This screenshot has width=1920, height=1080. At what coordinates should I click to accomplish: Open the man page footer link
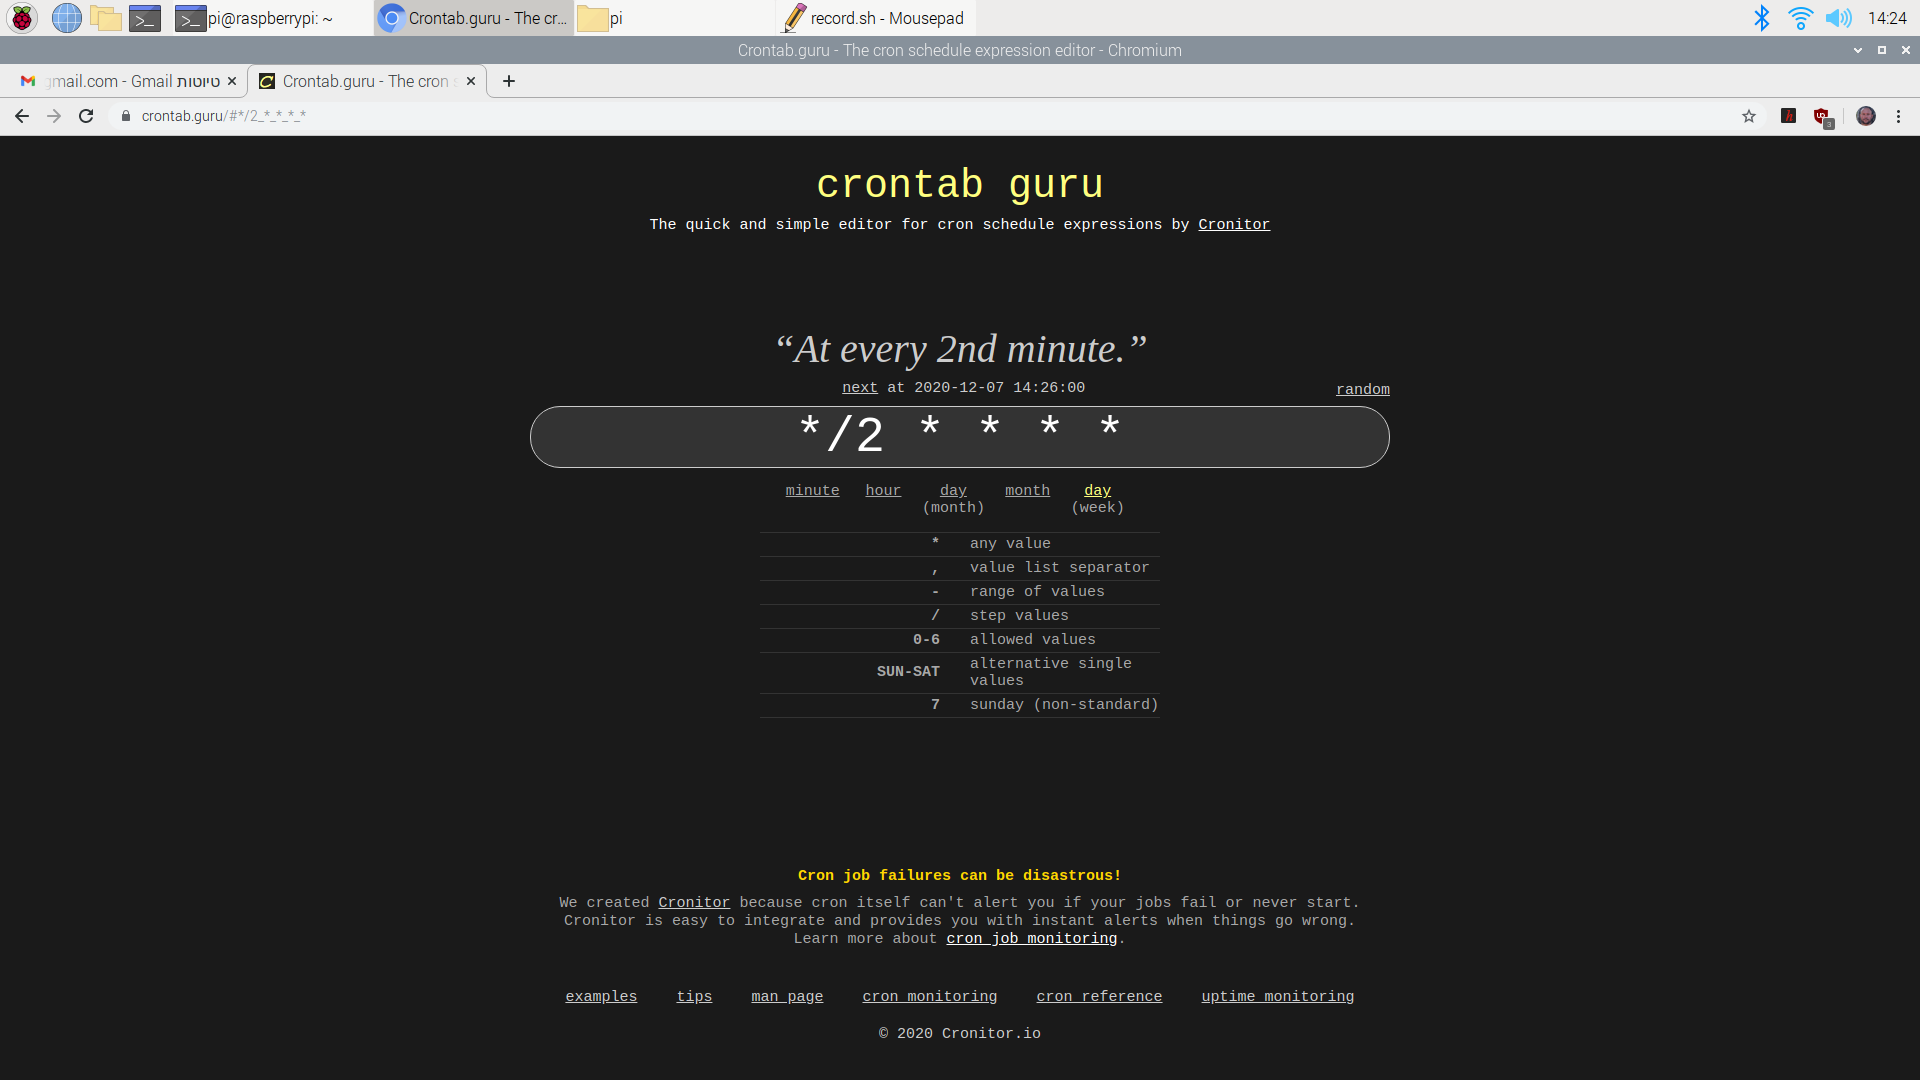tap(787, 997)
